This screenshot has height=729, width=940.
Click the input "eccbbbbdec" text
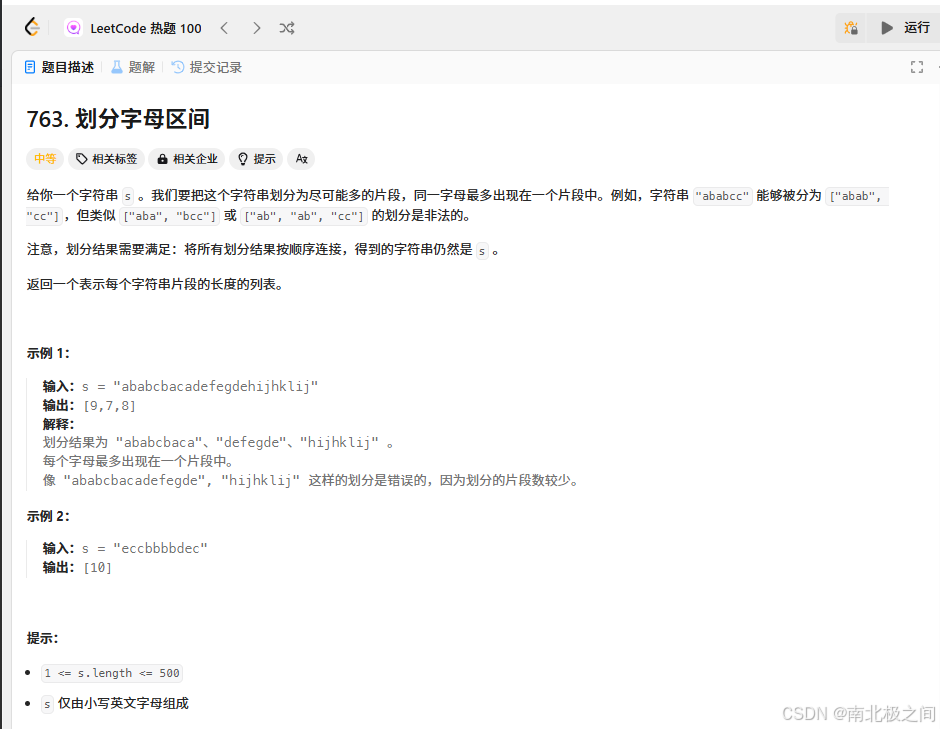point(160,549)
